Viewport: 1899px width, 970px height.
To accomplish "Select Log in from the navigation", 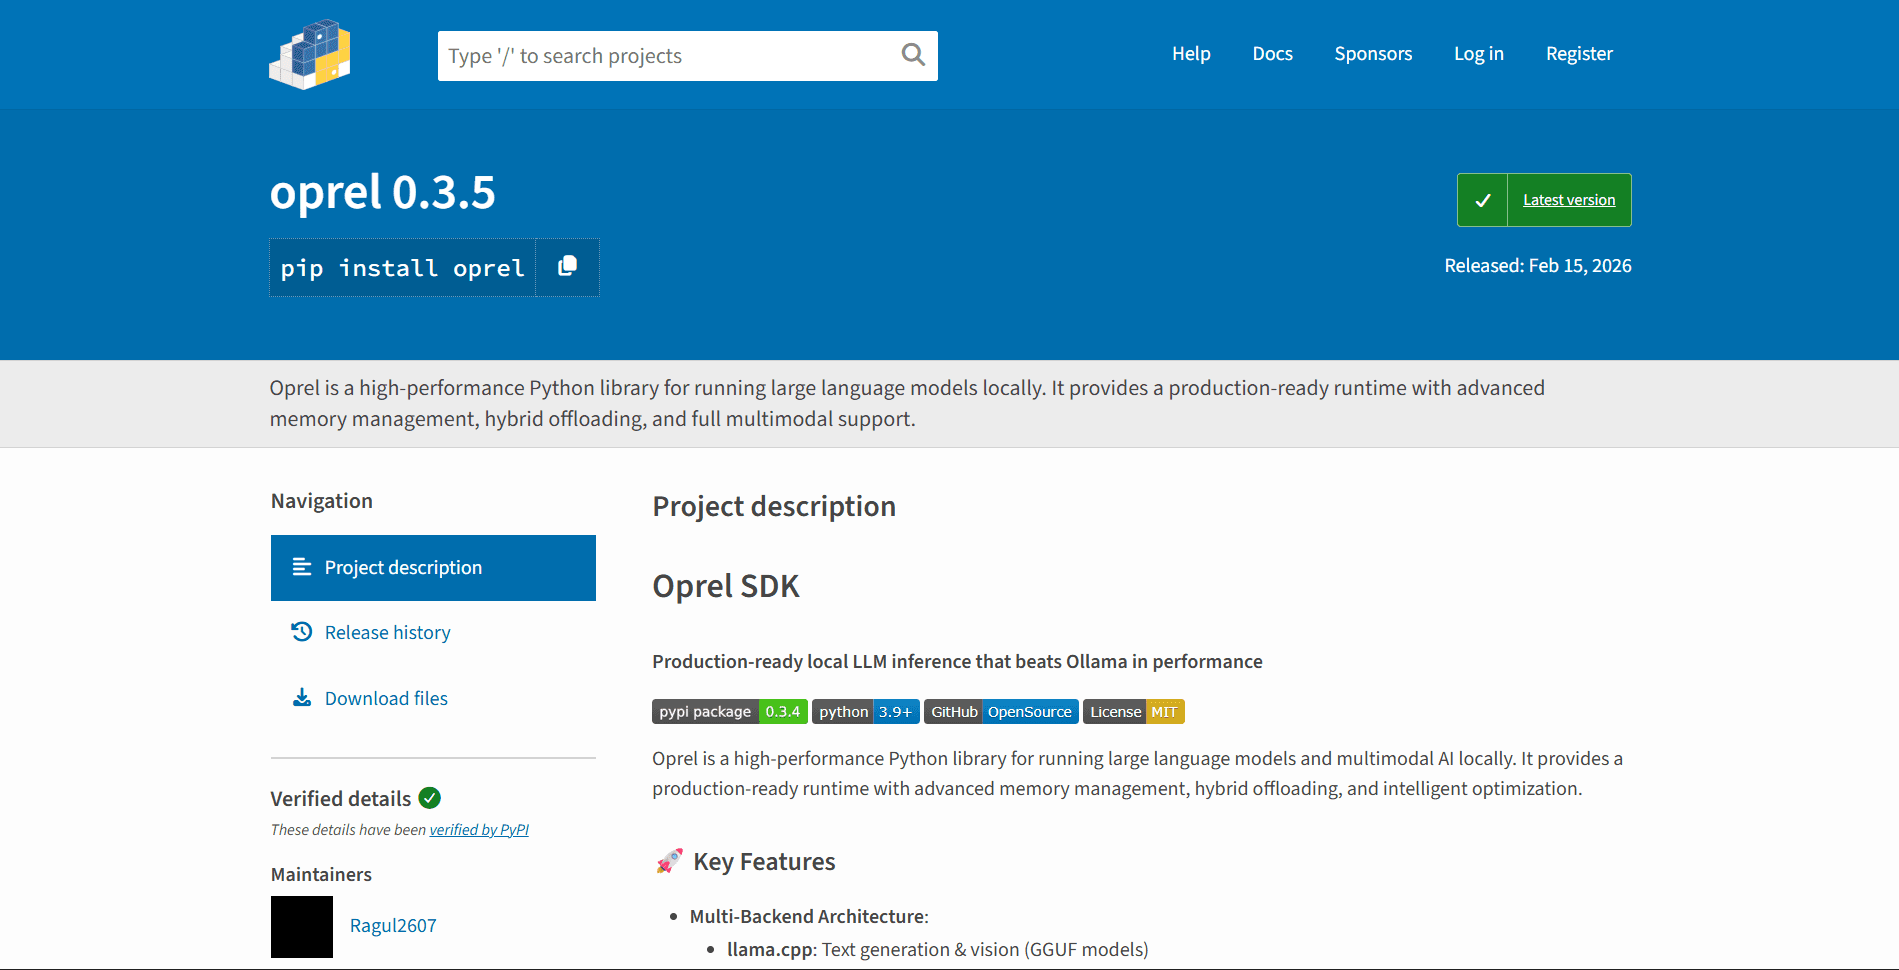I will [x=1478, y=53].
